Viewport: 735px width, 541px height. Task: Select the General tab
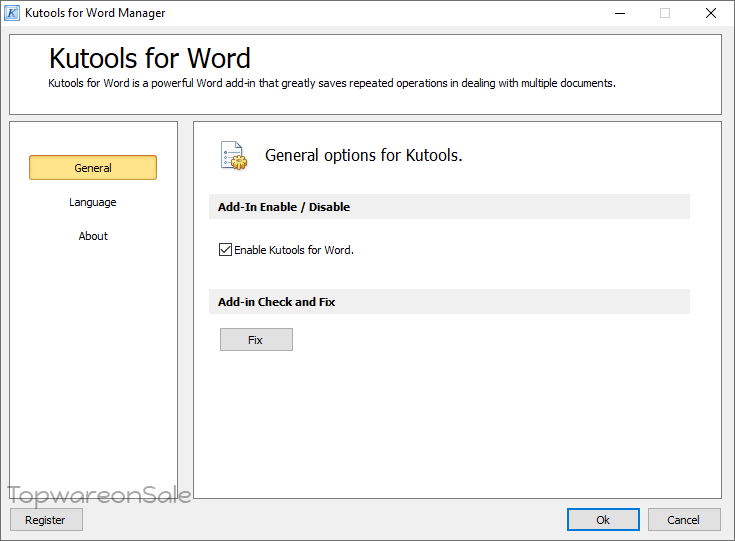coord(93,168)
